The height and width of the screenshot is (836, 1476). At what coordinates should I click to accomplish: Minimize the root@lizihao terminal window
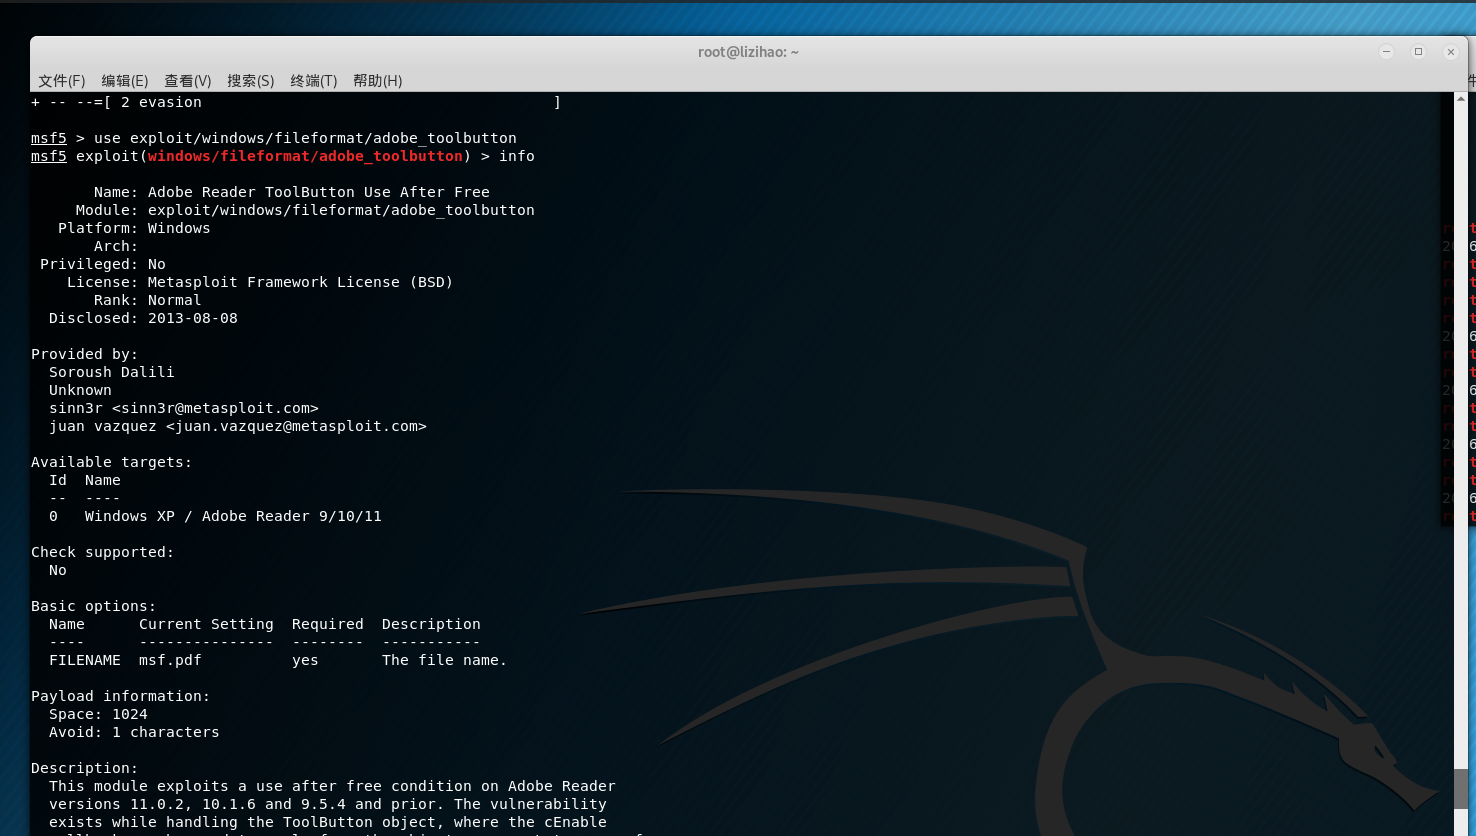tap(1386, 52)
